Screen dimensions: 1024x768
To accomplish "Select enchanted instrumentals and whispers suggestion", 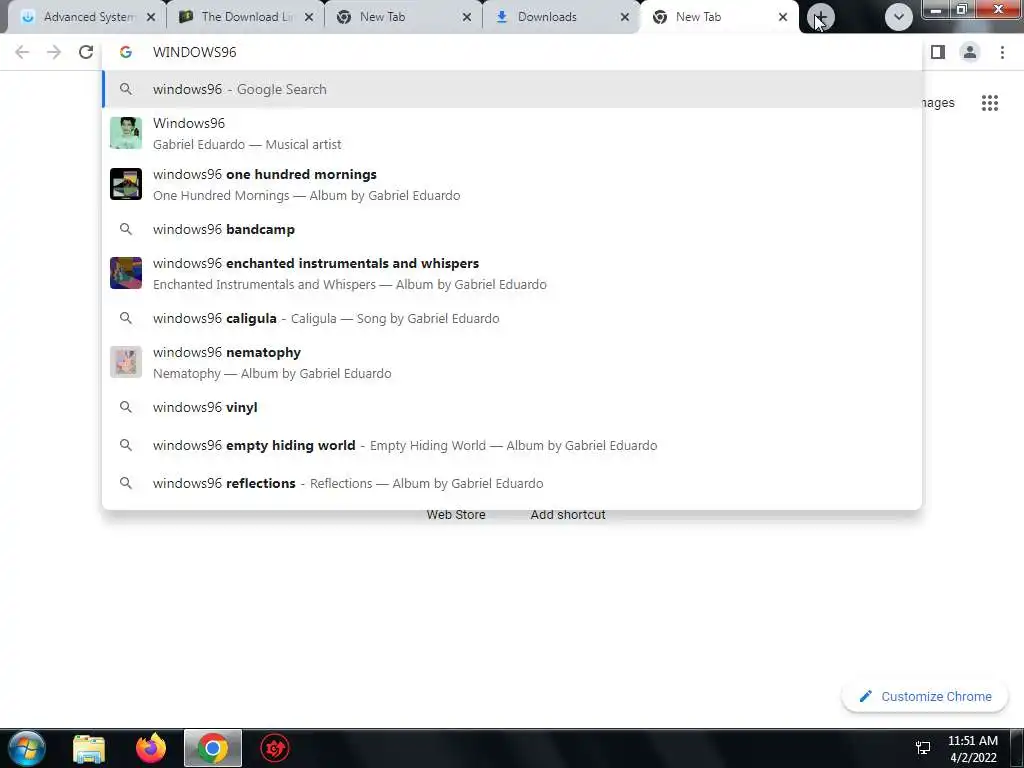I will (512, 273).
